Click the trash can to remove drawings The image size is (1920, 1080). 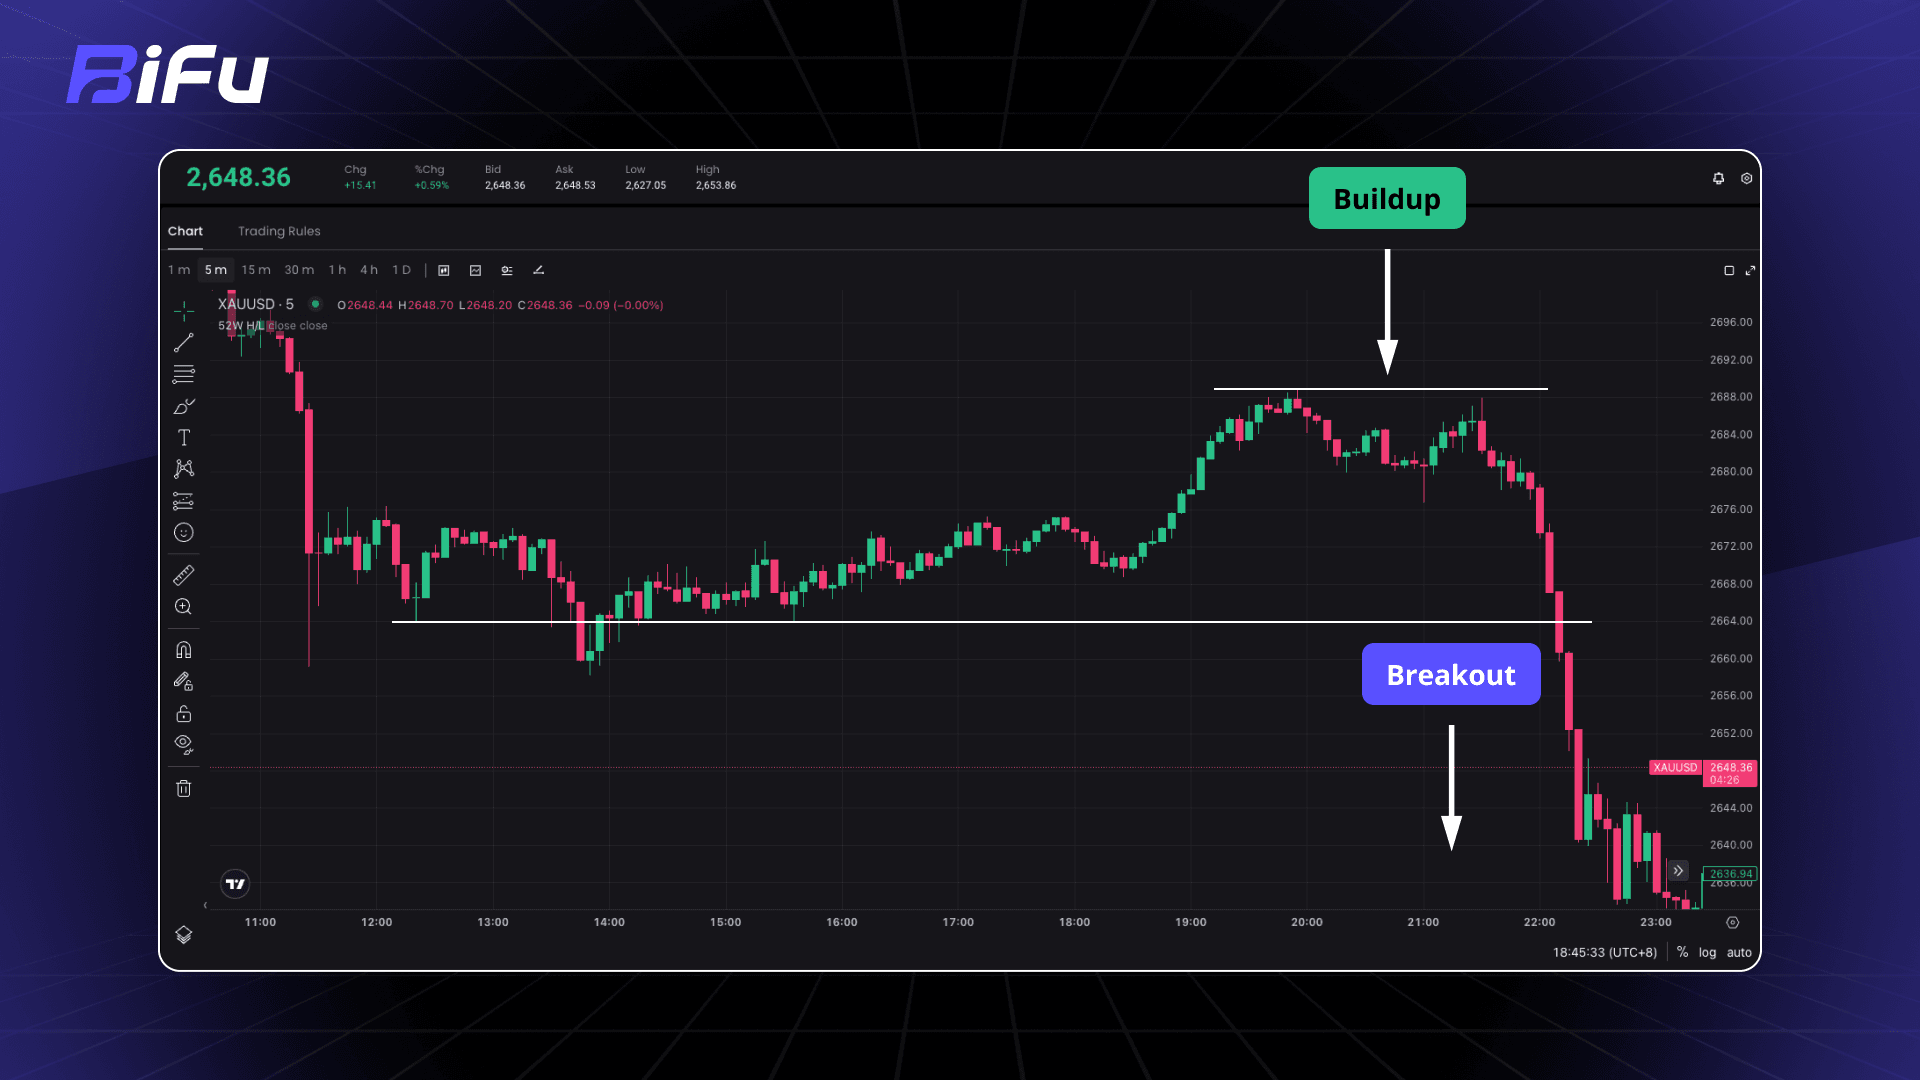[x=184, y=788]
